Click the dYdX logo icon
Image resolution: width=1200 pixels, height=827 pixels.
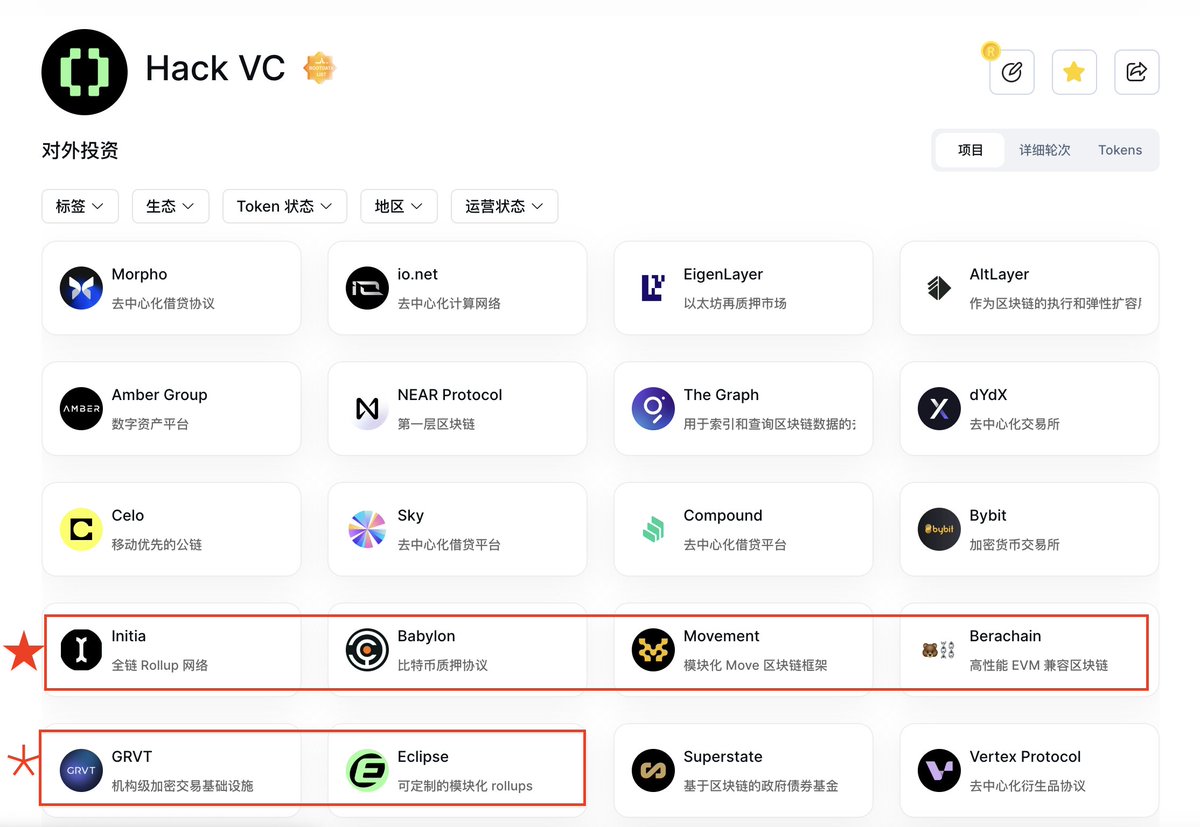tap(939, 409)
